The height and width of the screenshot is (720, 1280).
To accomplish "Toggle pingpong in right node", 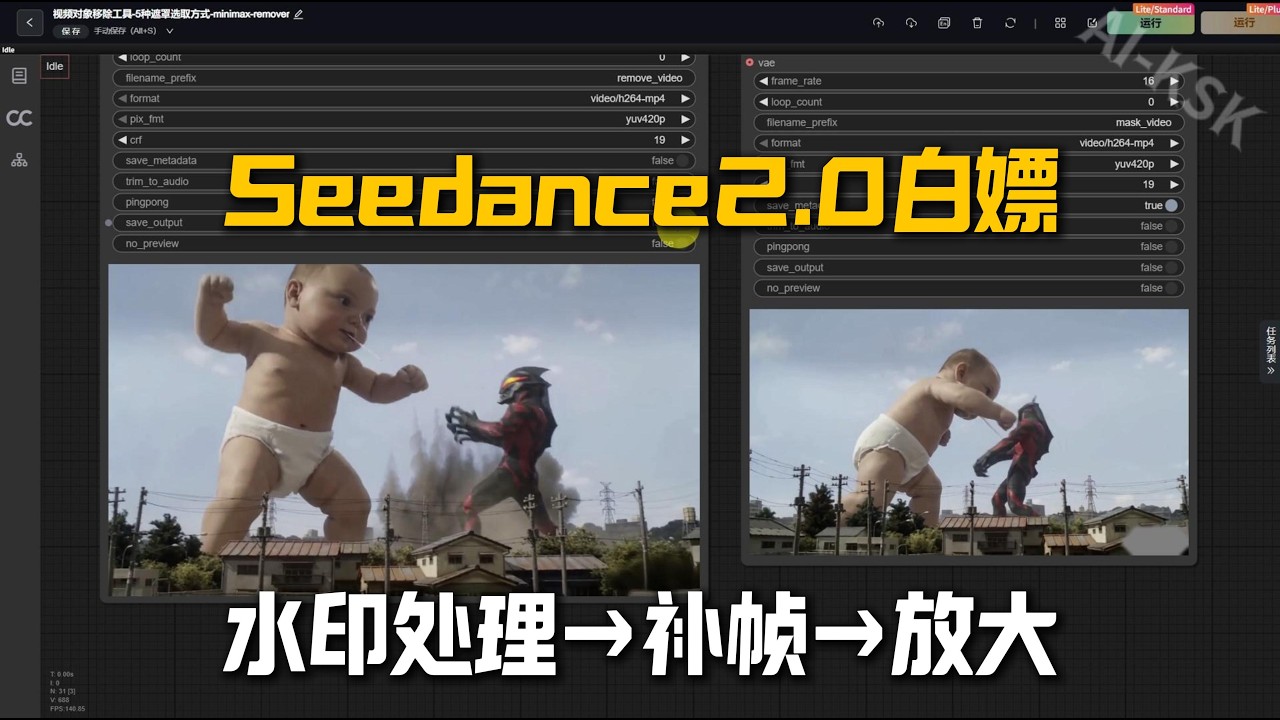I will (1171, 246).
